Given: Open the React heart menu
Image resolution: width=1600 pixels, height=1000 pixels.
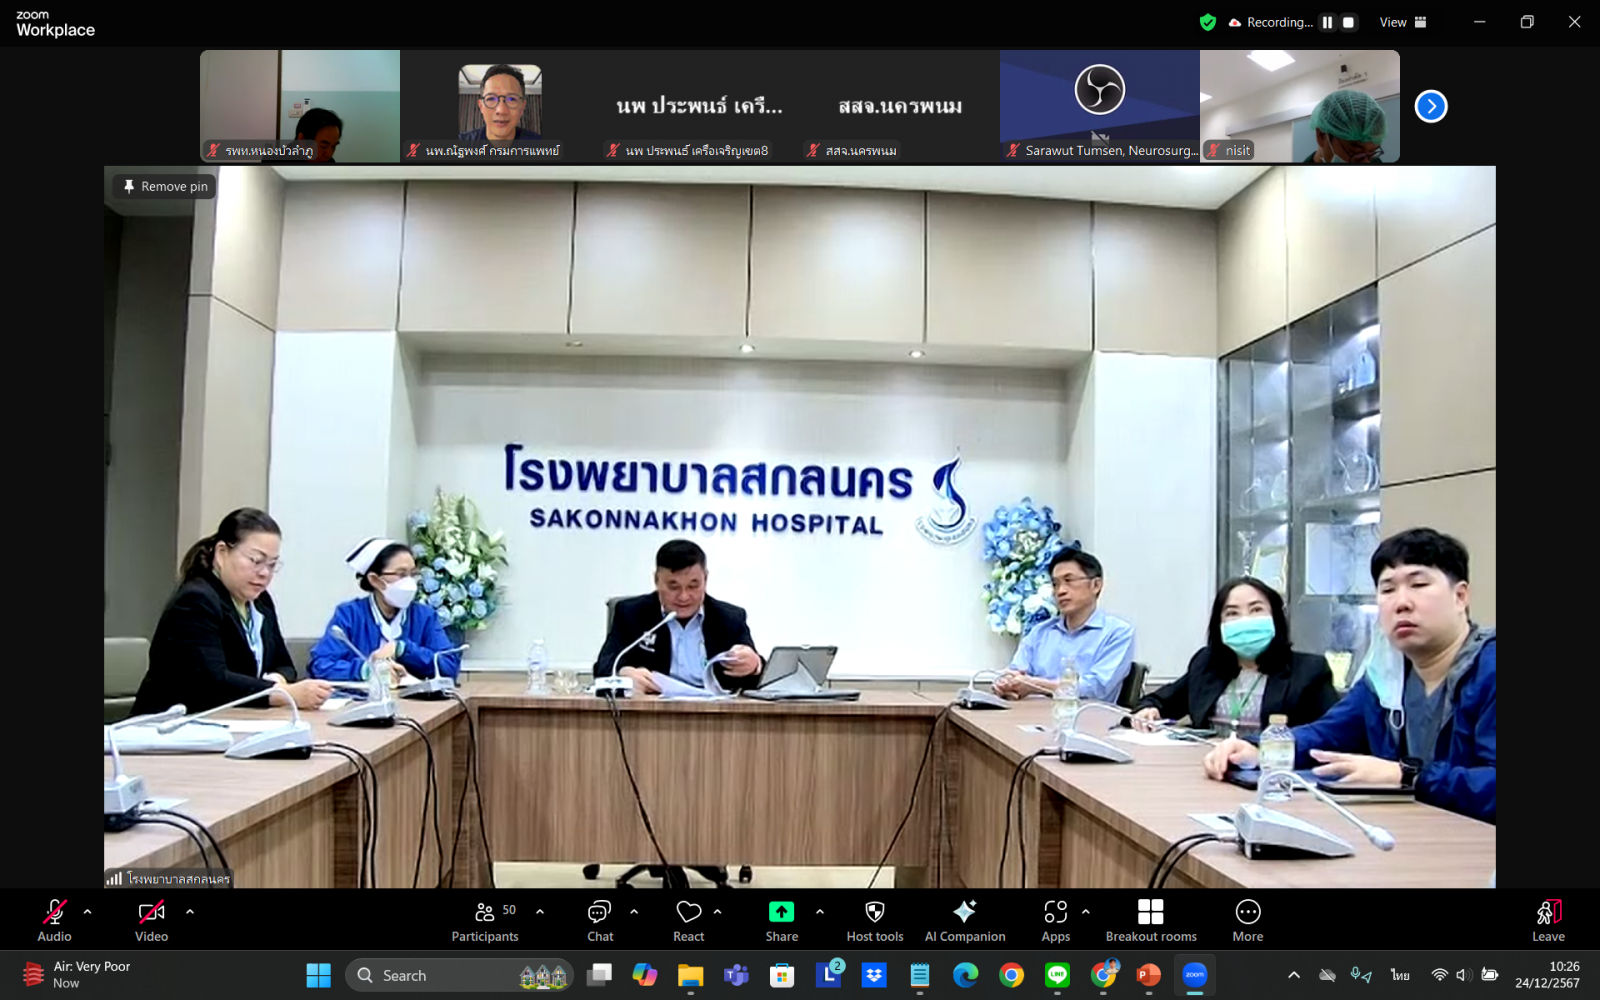Looking at the screenshot, I should coord(689,920).
